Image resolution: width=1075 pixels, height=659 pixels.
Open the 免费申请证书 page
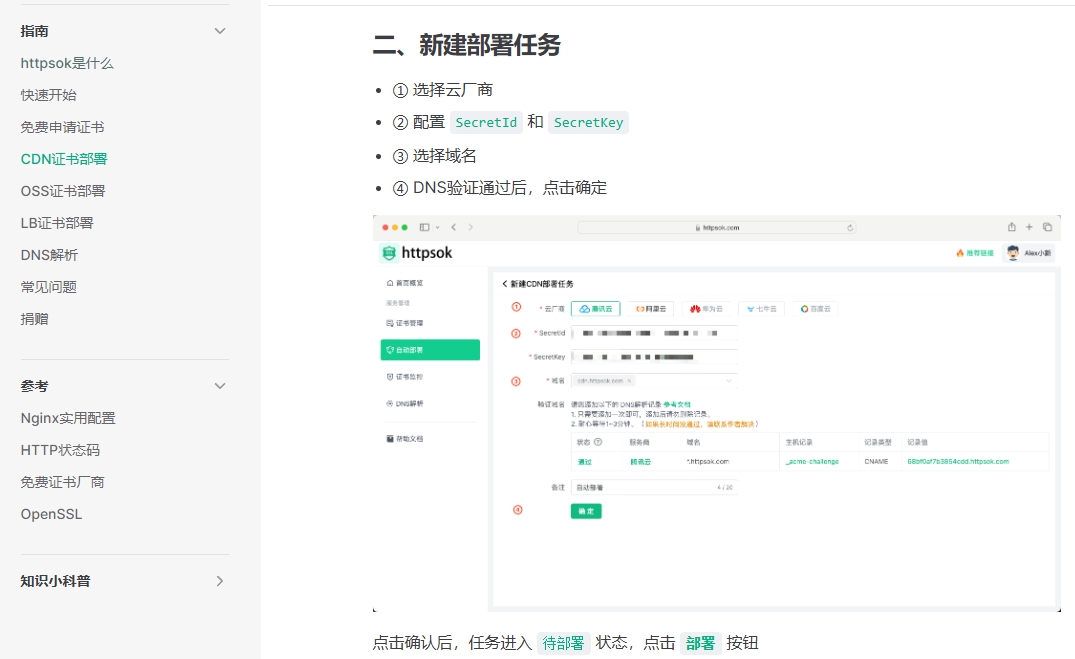point(62,127)
